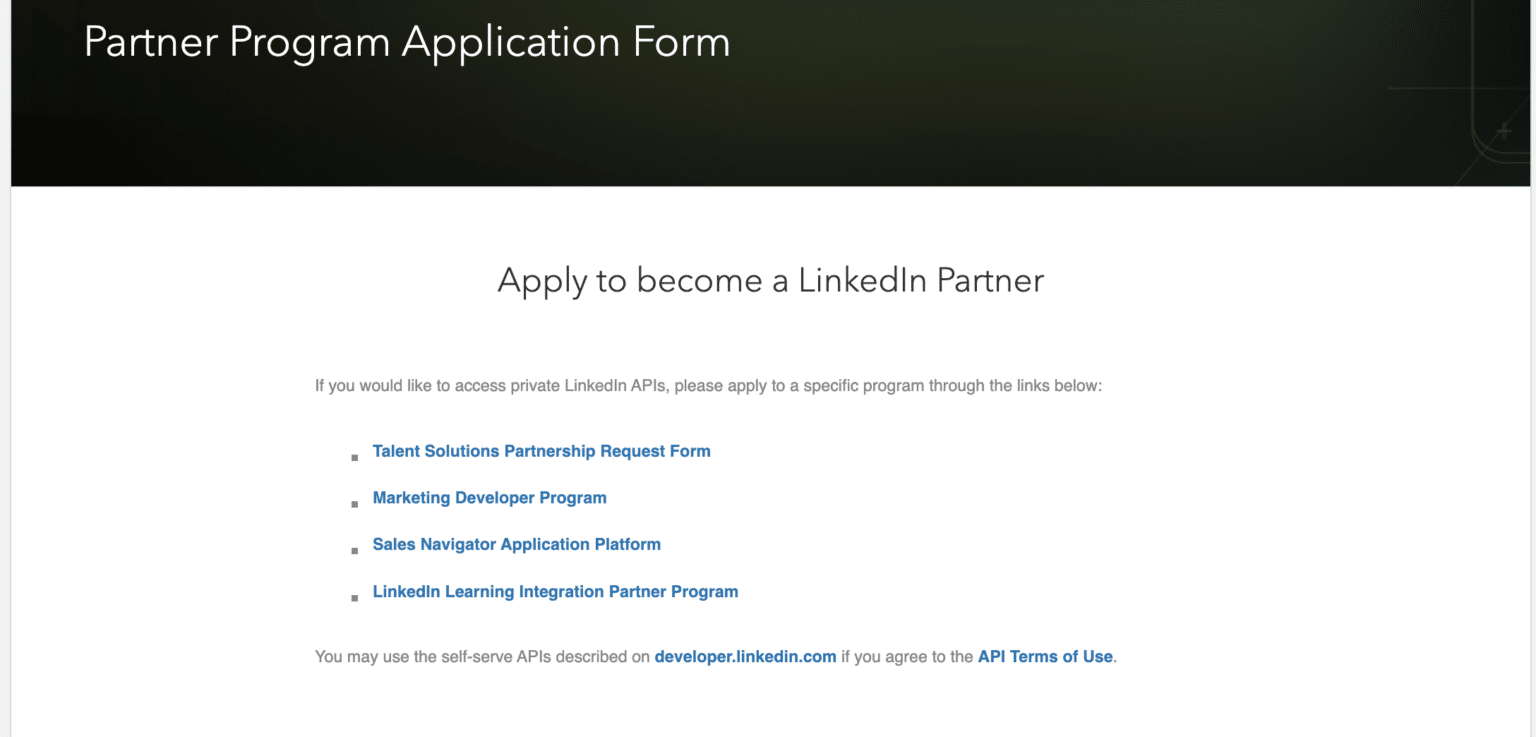
Task: Select the bullet marker beside Talent Solutions
Action: click(354, 458)
